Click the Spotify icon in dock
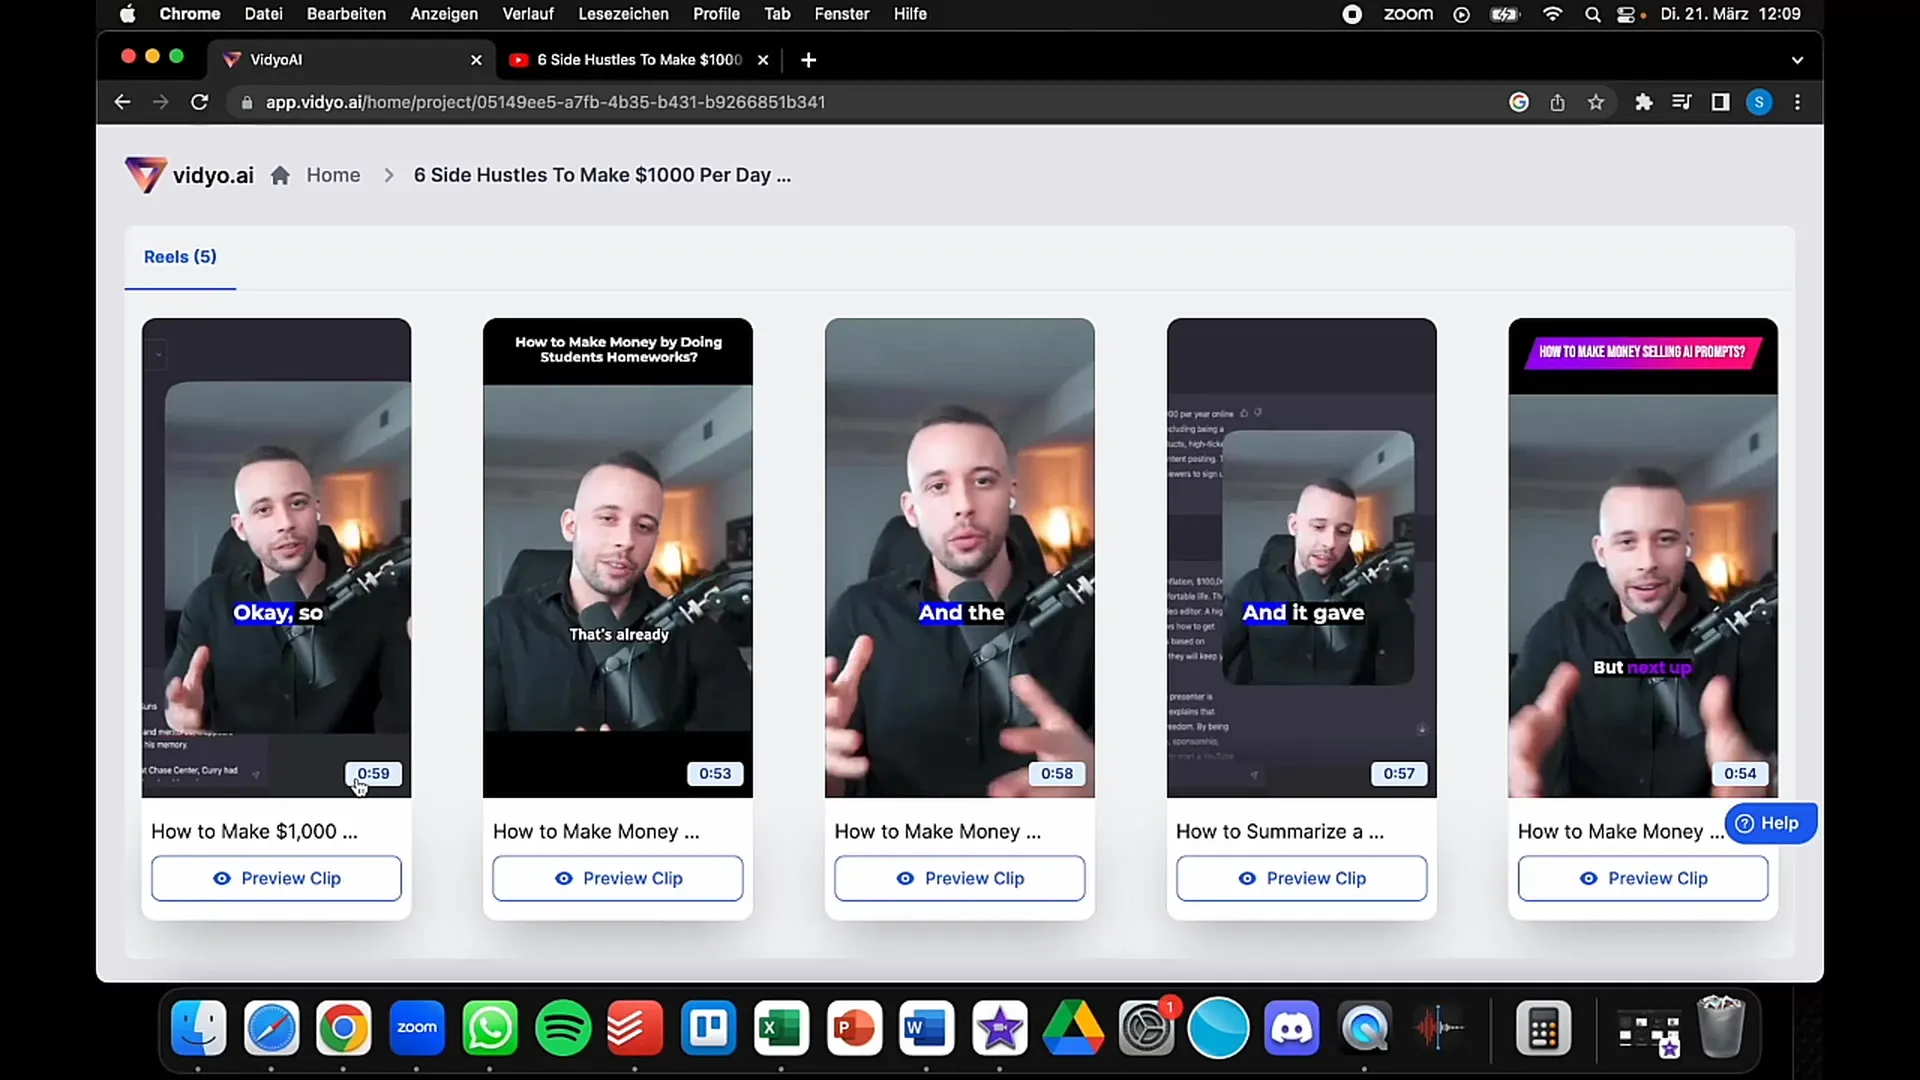1920x1080 pixels. [x=562, y=1027]
